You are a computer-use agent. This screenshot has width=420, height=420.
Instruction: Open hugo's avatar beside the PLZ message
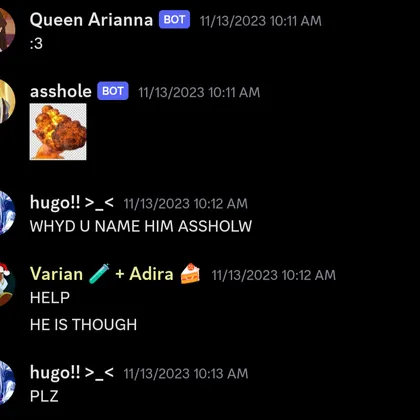[7, 382]
